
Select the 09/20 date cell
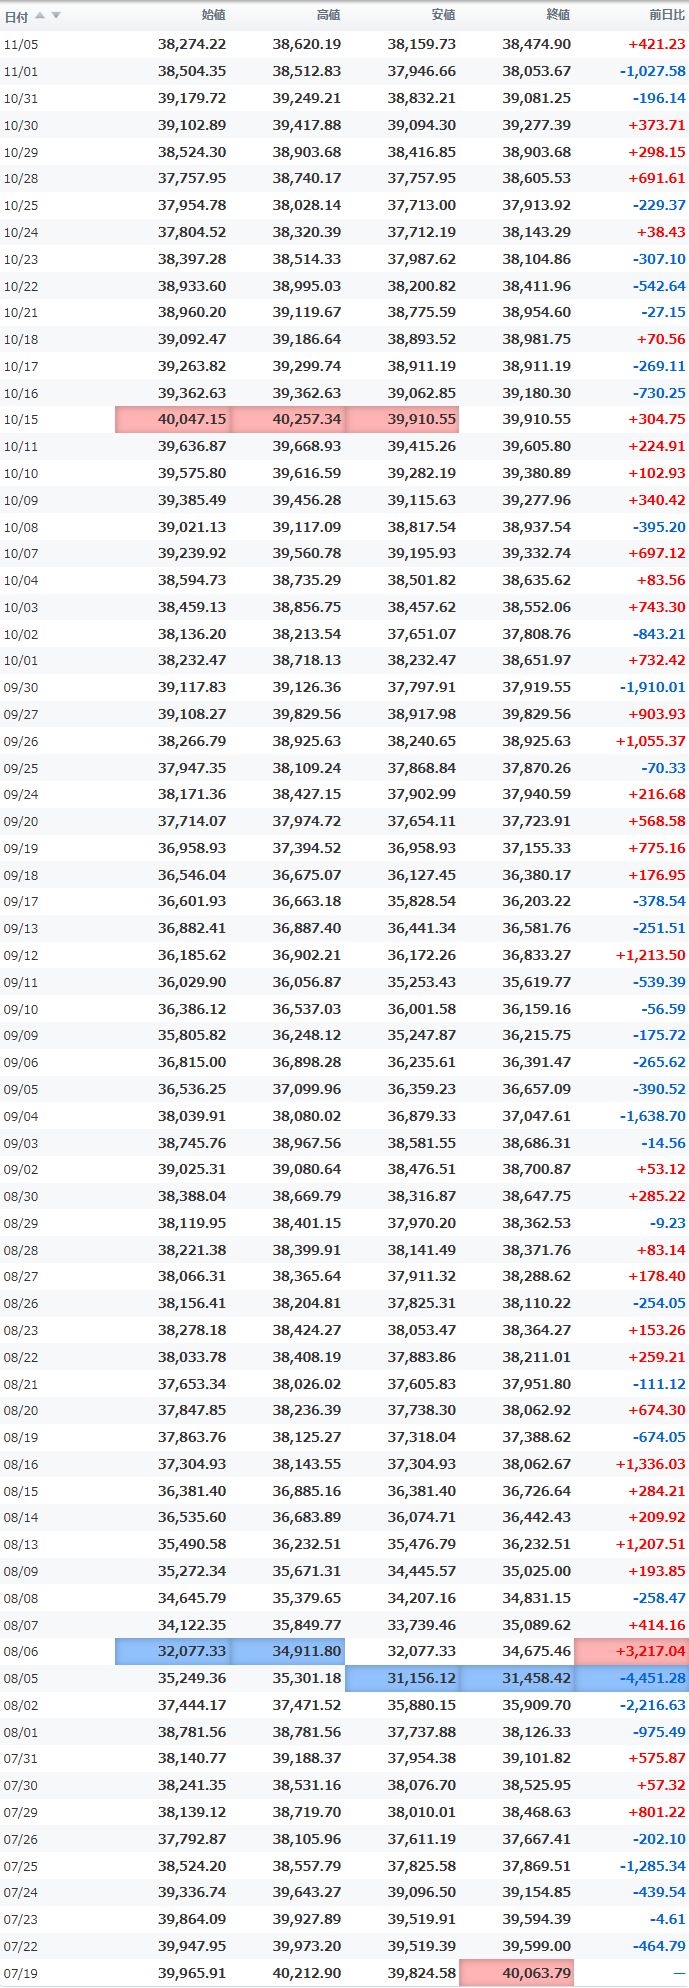pos(21,821)
